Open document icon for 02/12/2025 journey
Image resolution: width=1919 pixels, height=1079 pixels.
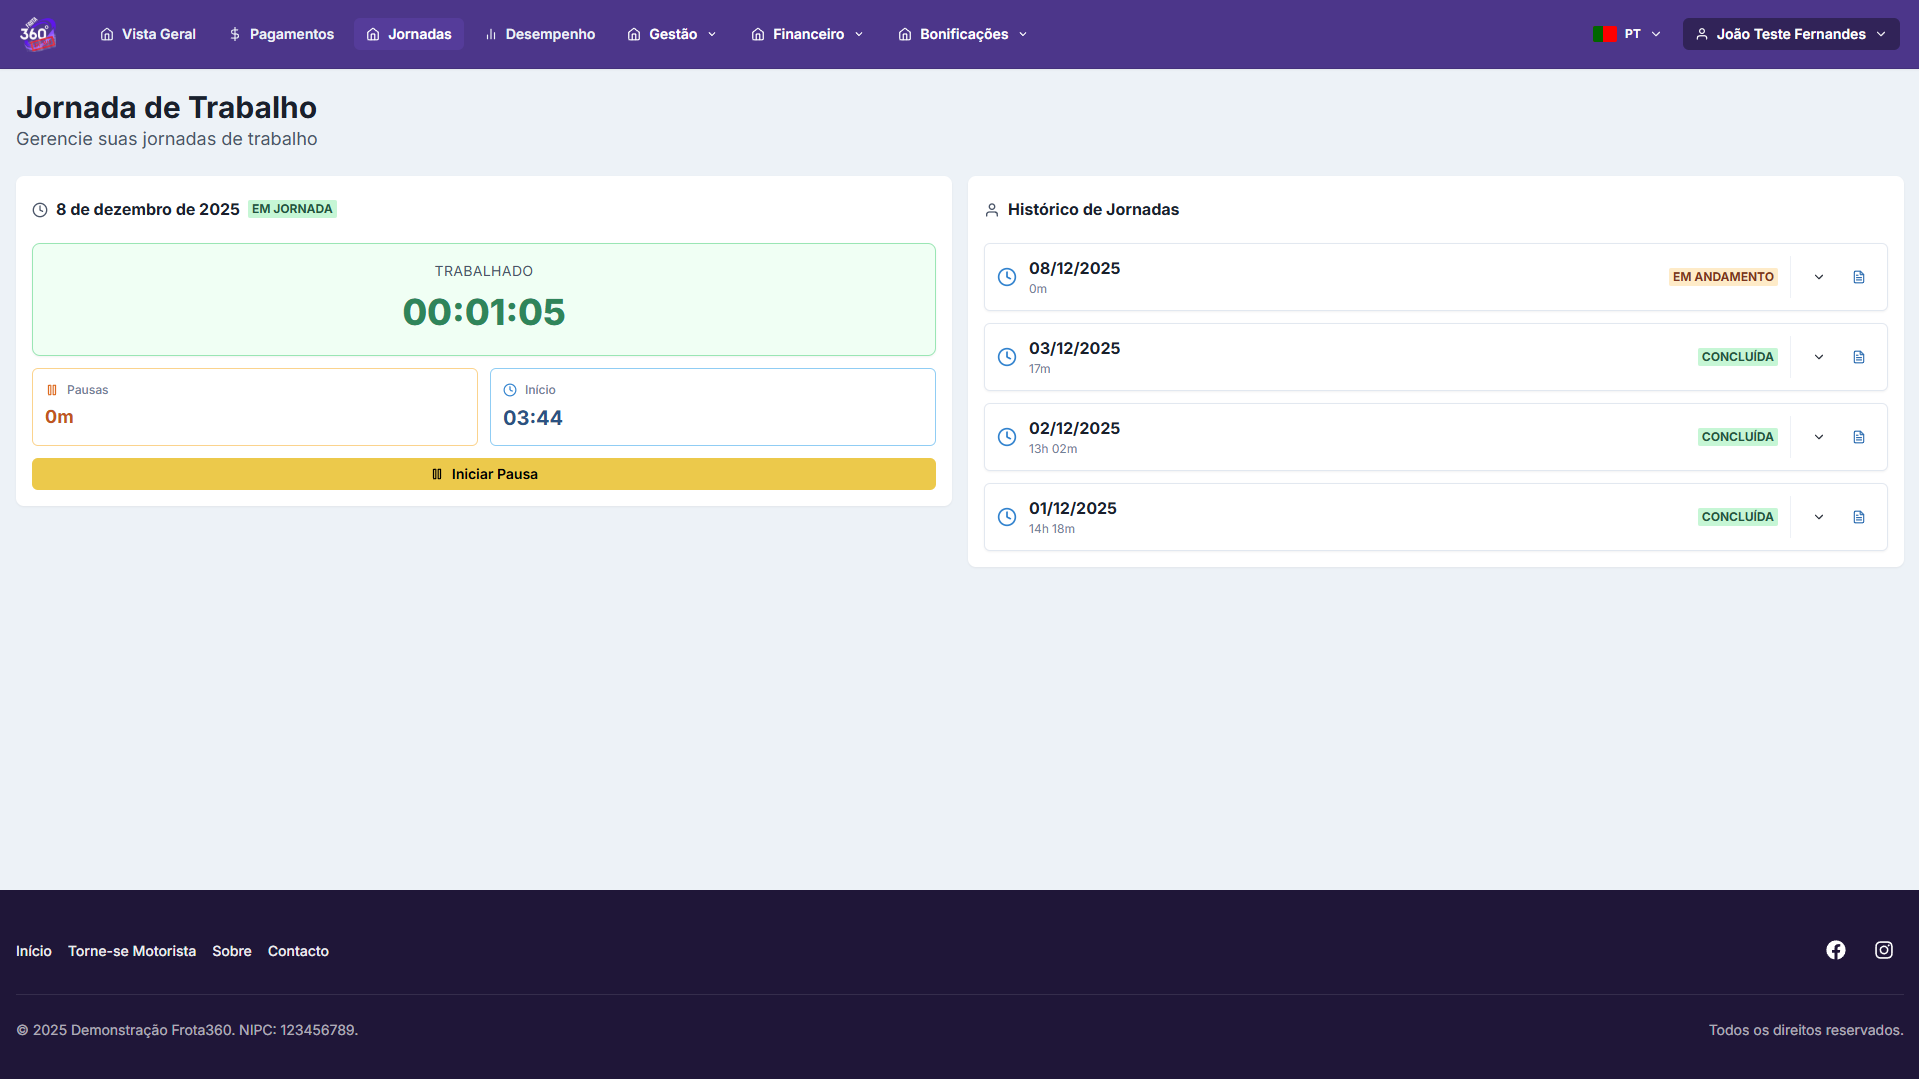[1858, 437]
